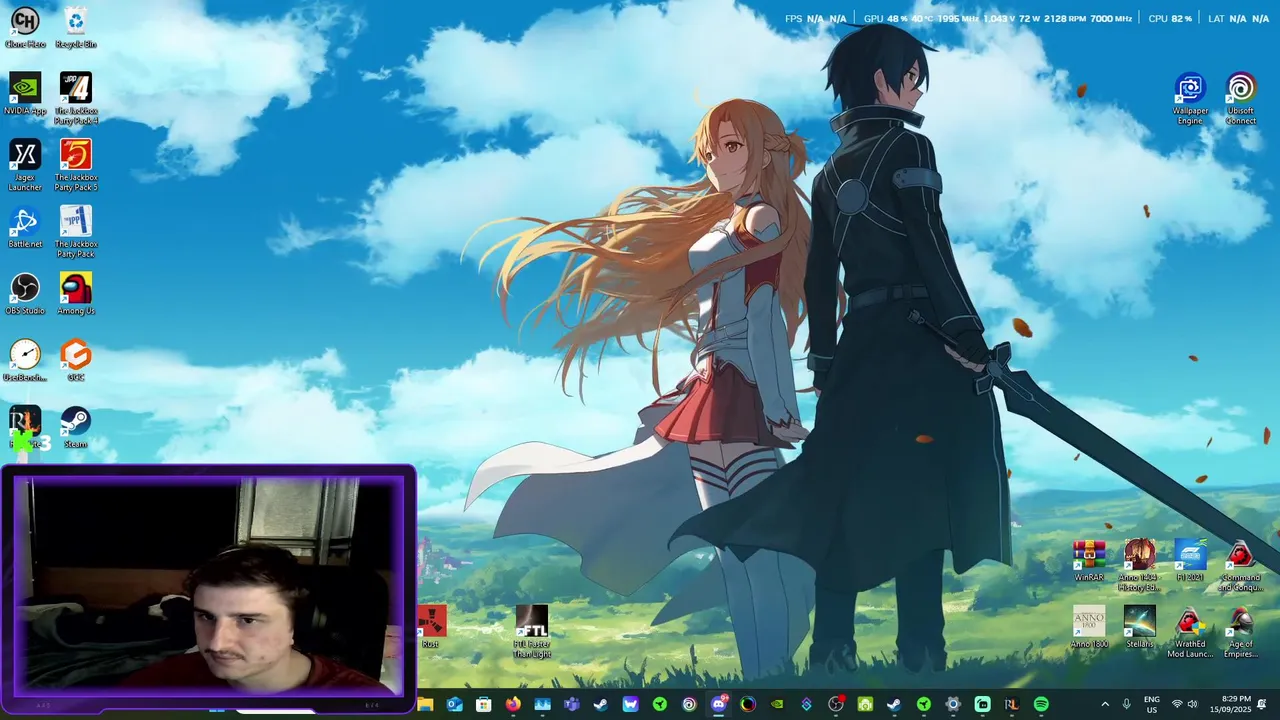Select the WinRAR desktop shortcut

click(x=1089, y=561)
